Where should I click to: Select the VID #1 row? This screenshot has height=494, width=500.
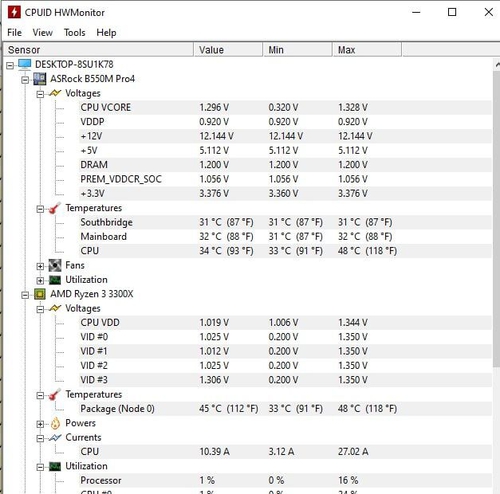(x=285, y=351)
